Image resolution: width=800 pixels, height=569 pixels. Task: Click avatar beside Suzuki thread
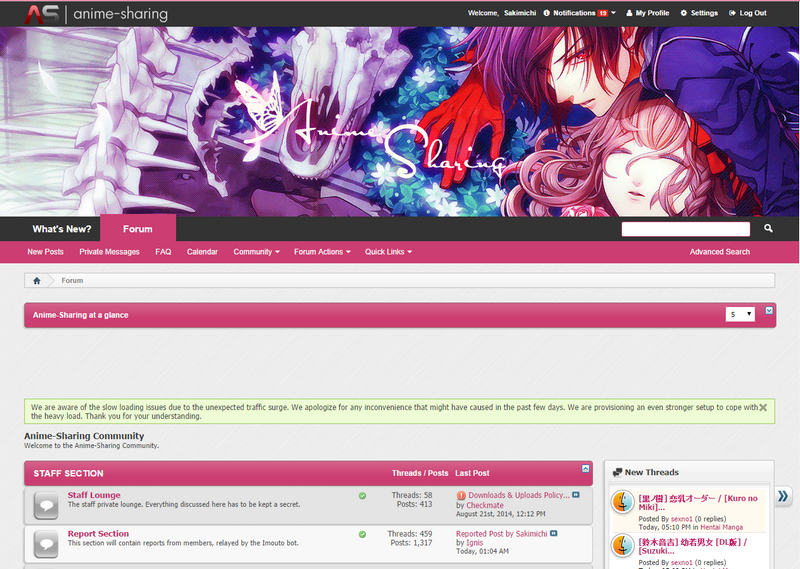[622, 546]
